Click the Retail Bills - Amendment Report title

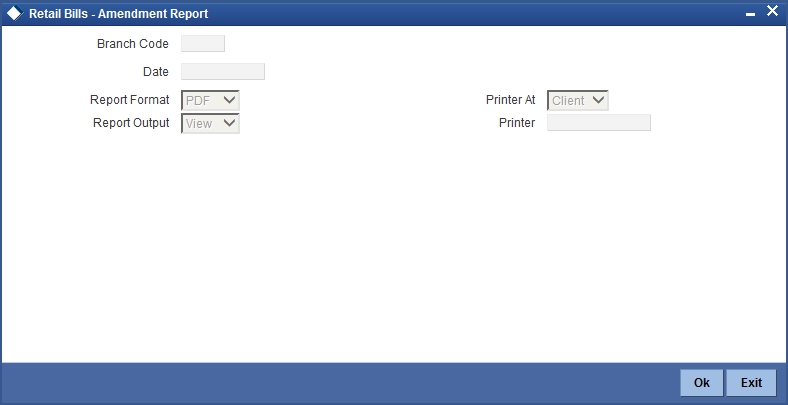point(119,14)
